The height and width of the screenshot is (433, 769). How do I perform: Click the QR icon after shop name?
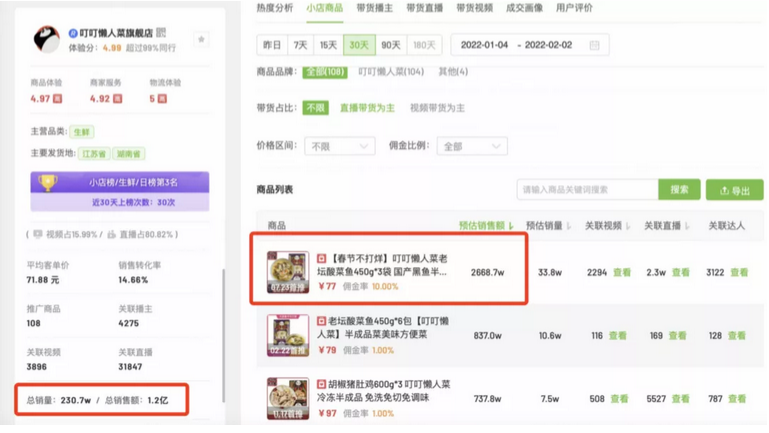161,33
